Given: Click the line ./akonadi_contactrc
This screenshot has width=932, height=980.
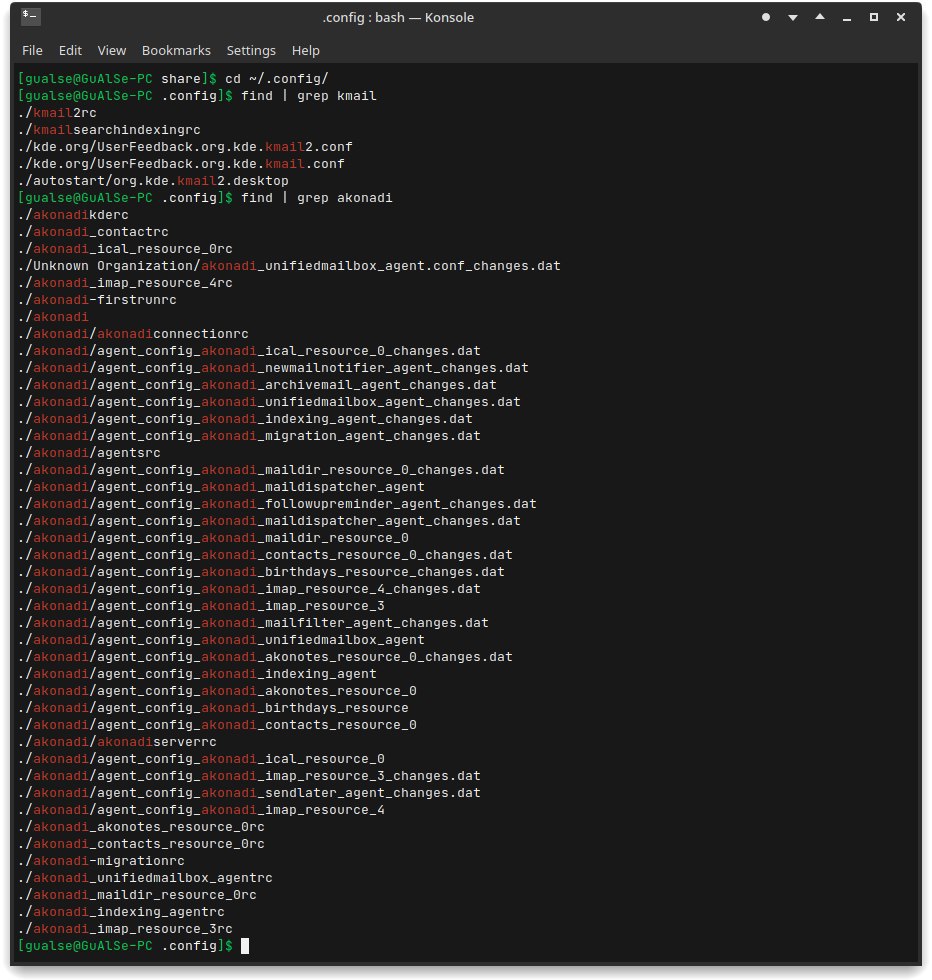Looking at the screenshot, I should tap(93, 232).
